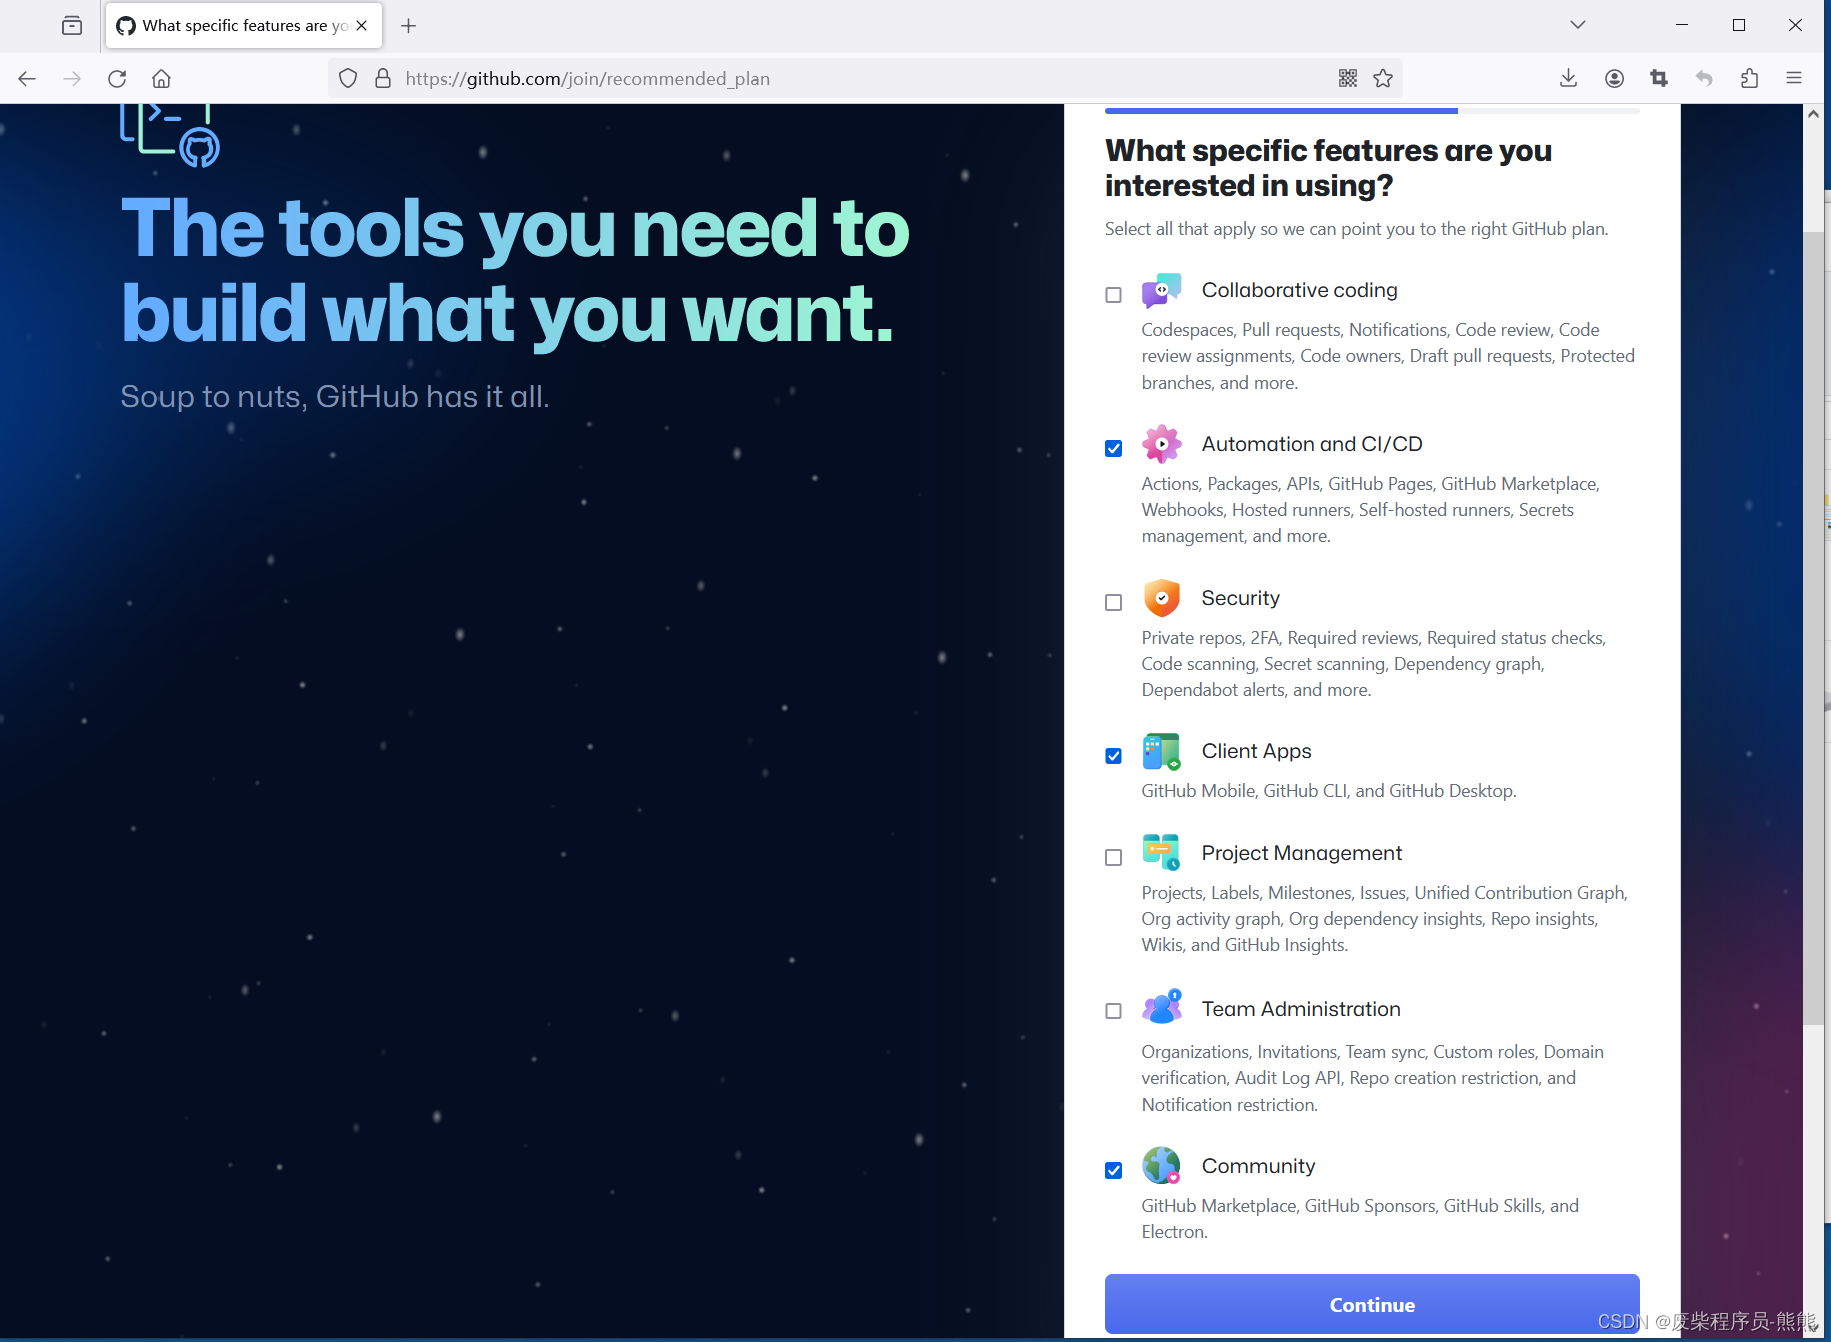Open the browser hamburger menu
This screenshot has height=1342, width=1831.
1794,78
